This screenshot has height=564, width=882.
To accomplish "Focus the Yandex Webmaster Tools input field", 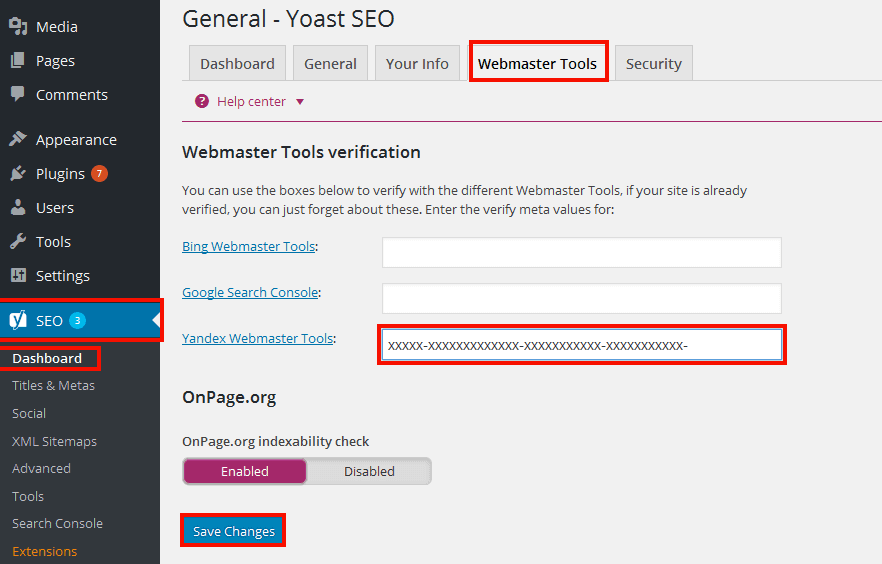I will (x=582, y=345).
